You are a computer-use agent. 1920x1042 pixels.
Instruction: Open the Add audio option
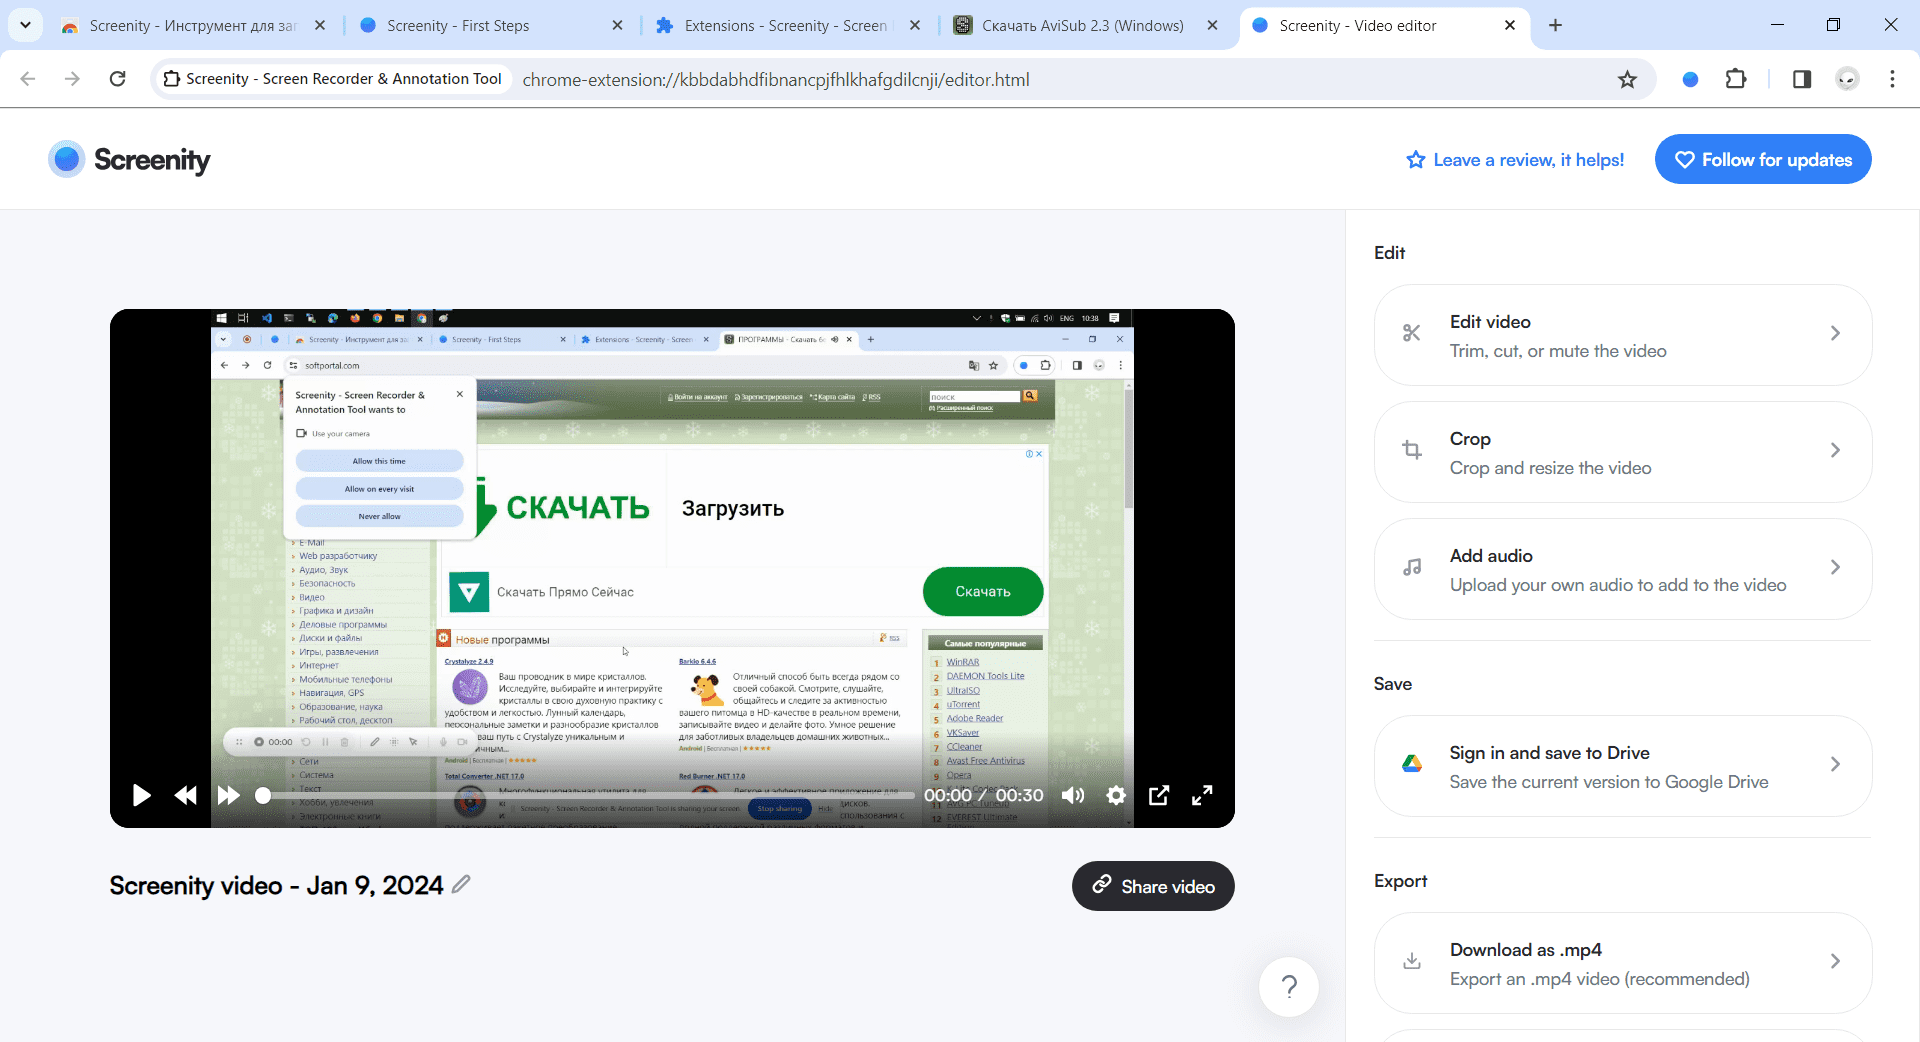point(1623,569)
